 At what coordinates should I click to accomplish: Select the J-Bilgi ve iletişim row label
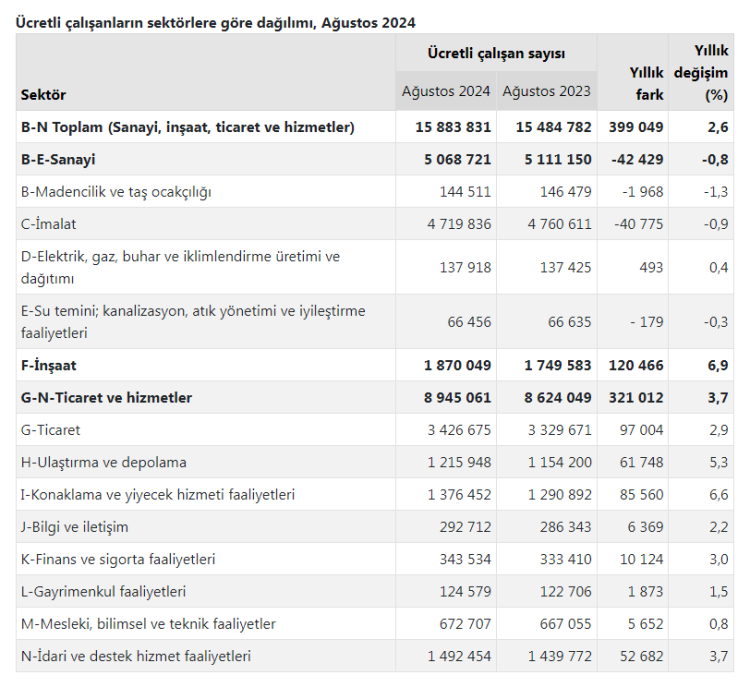(74, 527)
